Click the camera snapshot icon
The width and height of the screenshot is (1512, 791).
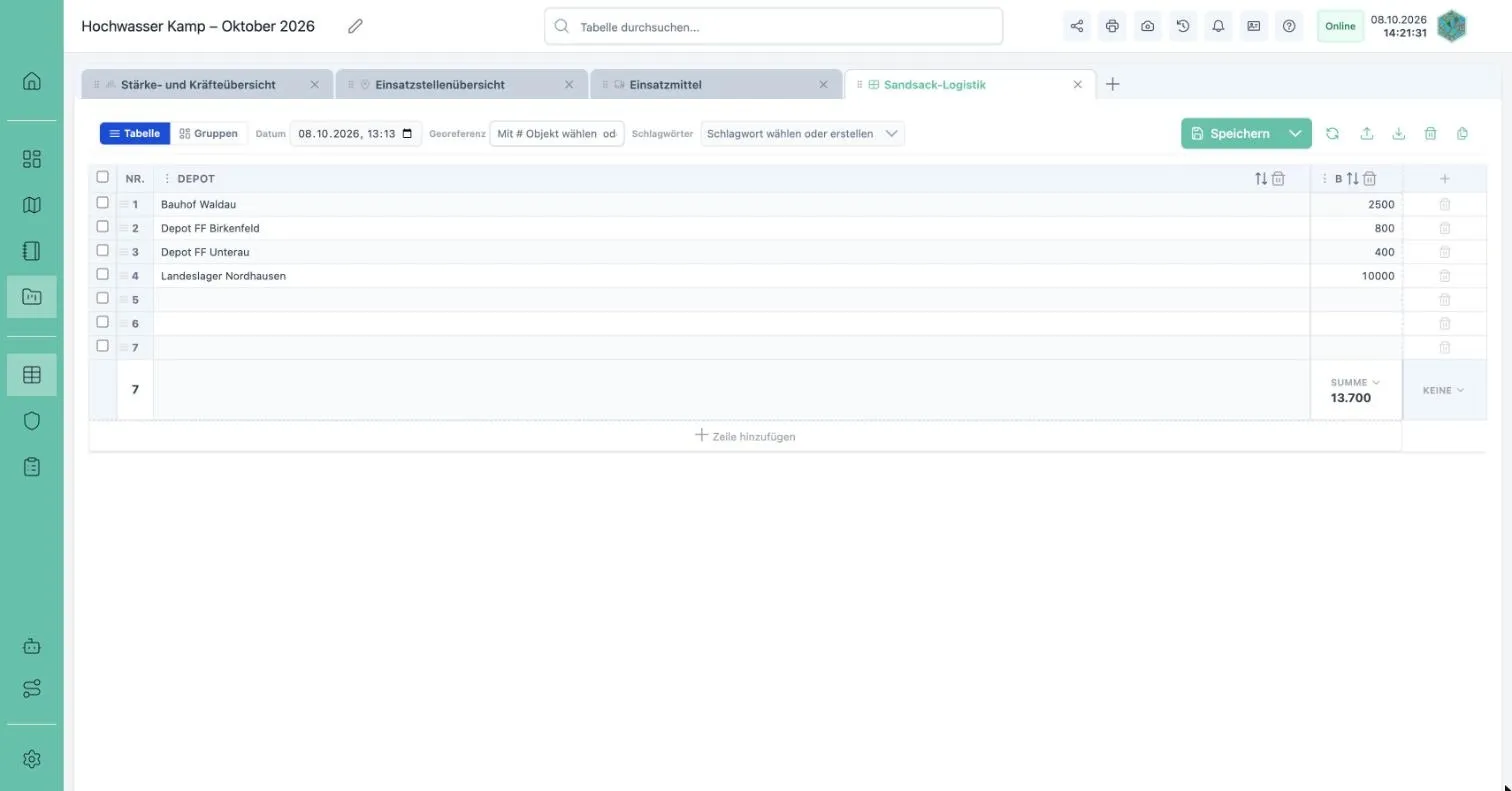click(x=1148, y=27)
